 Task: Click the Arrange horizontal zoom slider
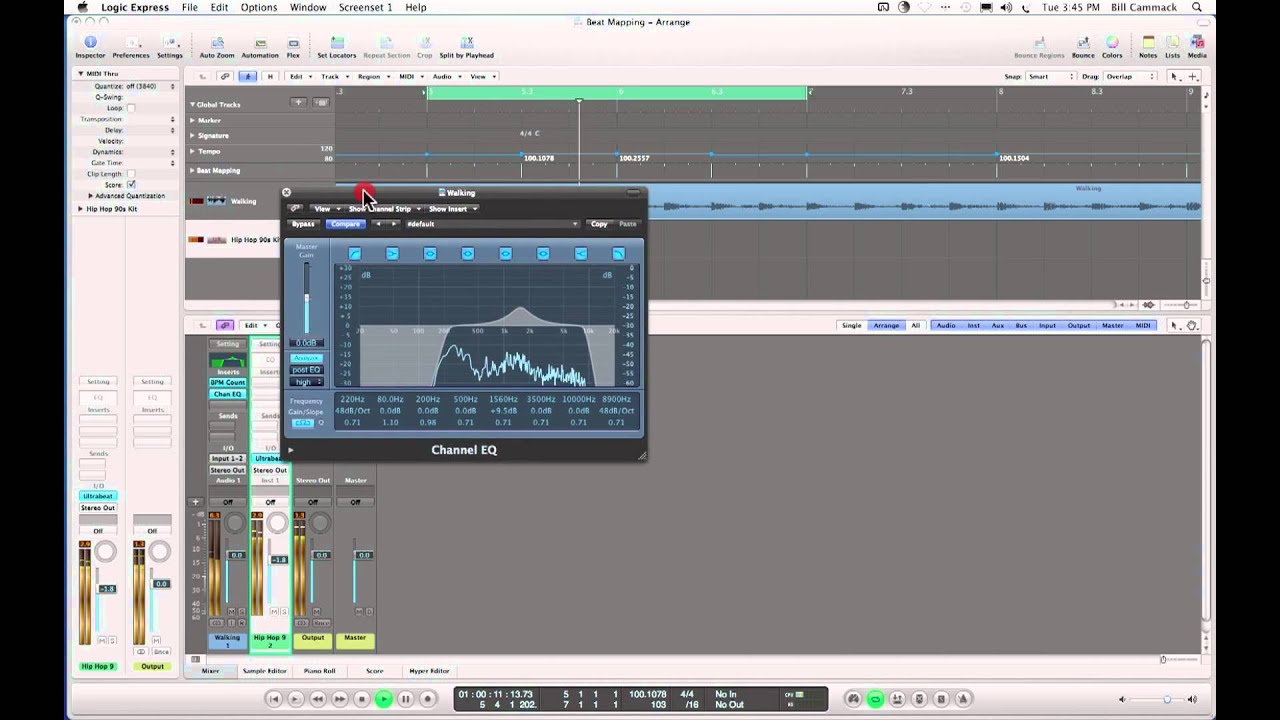tap(1186, 304)
